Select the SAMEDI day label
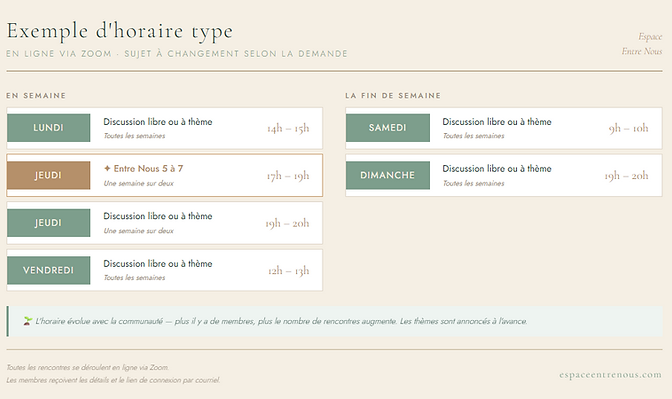 pos(388,128)
